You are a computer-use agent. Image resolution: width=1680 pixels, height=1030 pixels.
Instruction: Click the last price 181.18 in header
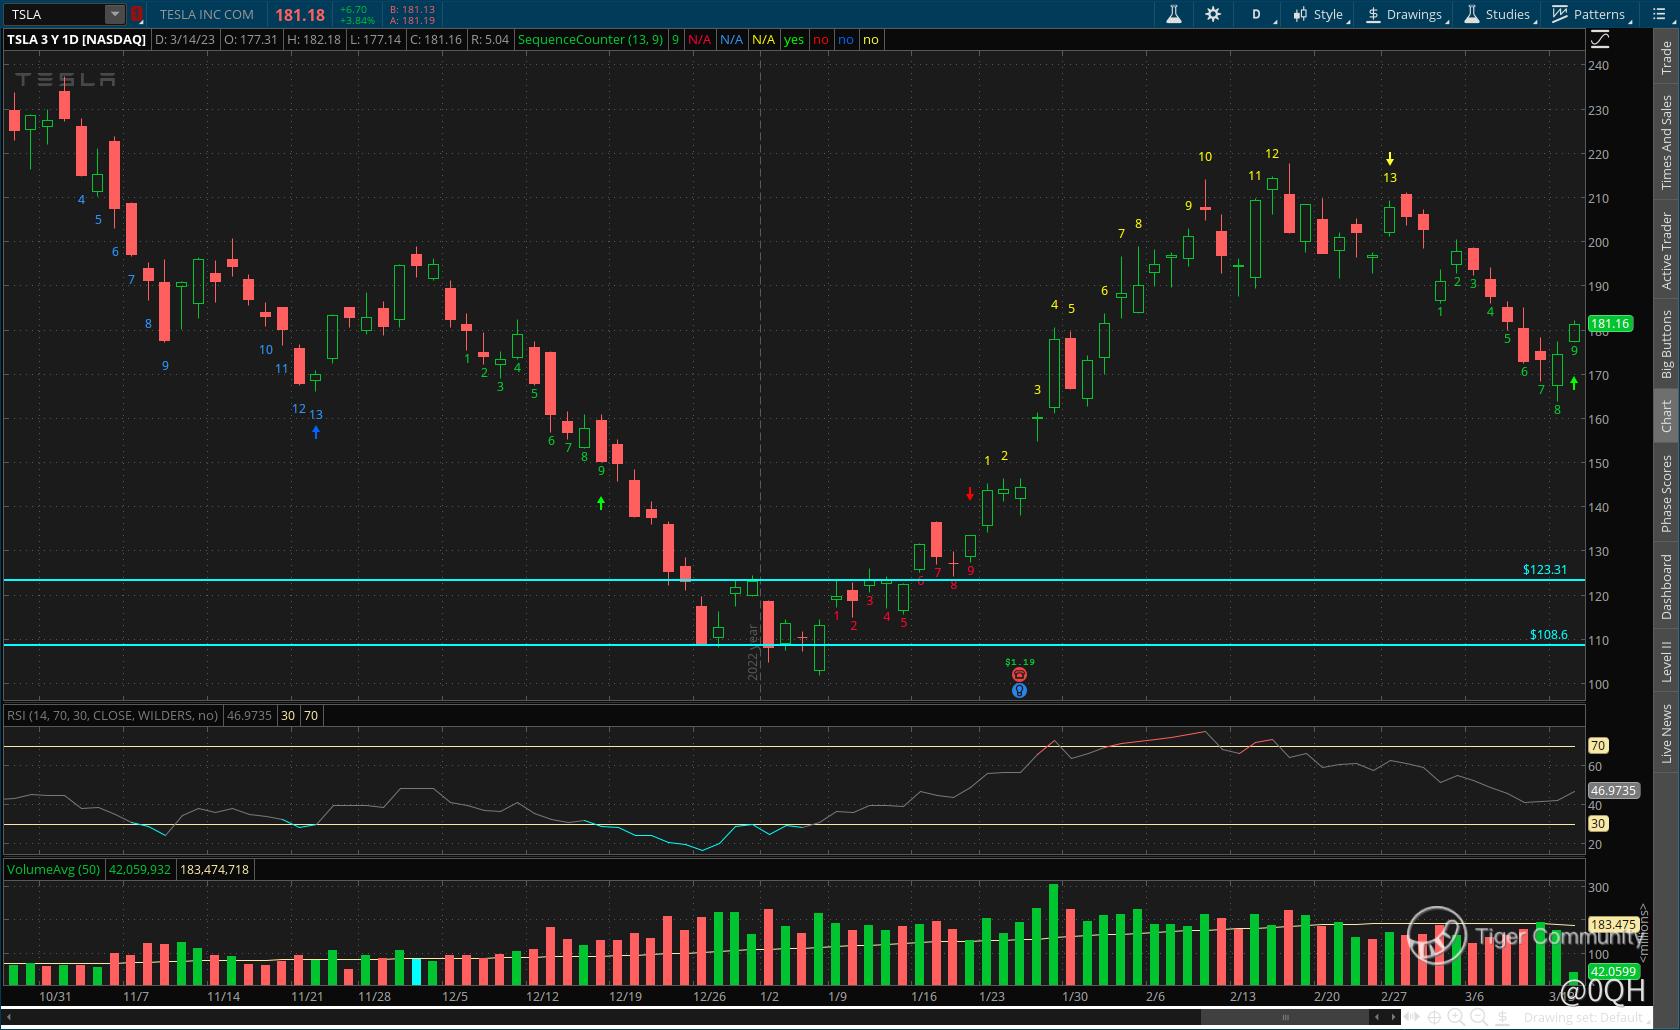[300, 15]
